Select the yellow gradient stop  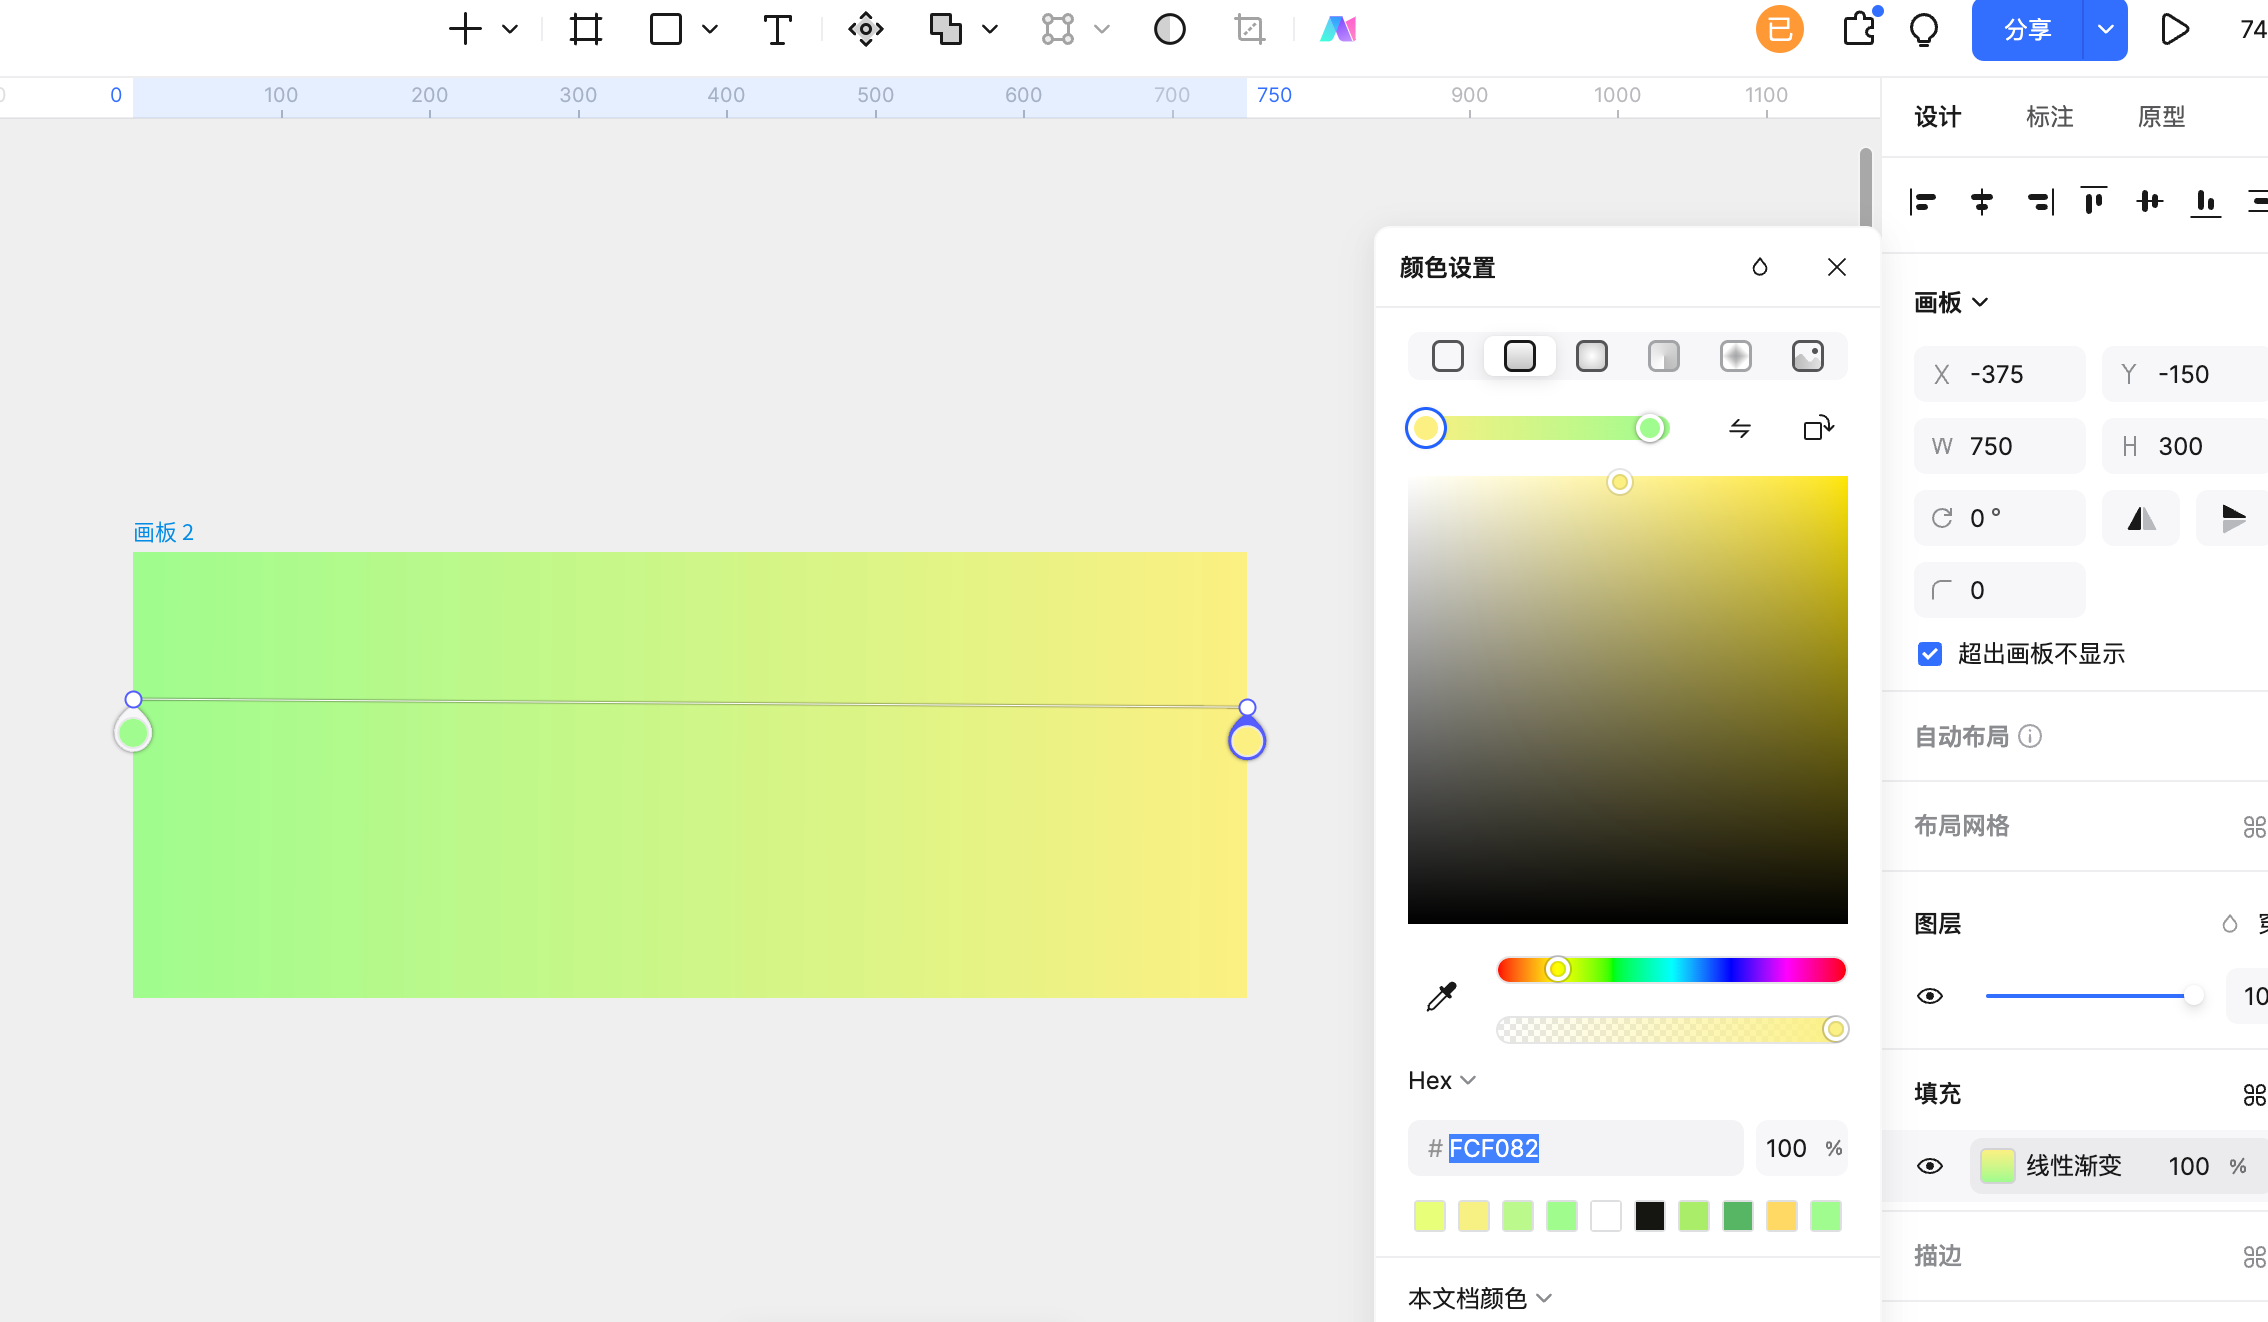1426,428
